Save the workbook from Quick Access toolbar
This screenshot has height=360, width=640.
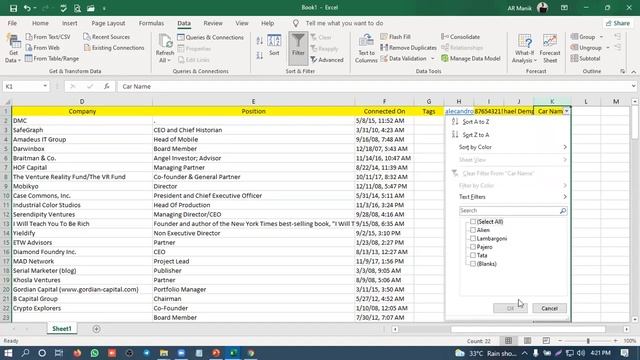(13, 8)
